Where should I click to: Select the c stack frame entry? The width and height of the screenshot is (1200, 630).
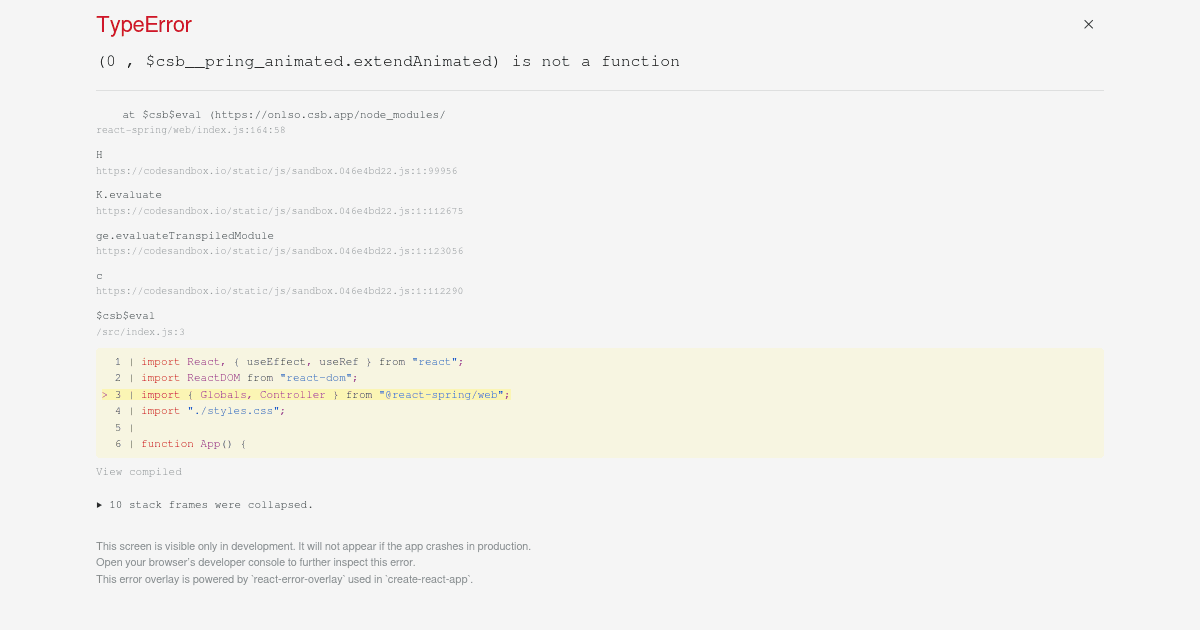[x=99, y=275]
